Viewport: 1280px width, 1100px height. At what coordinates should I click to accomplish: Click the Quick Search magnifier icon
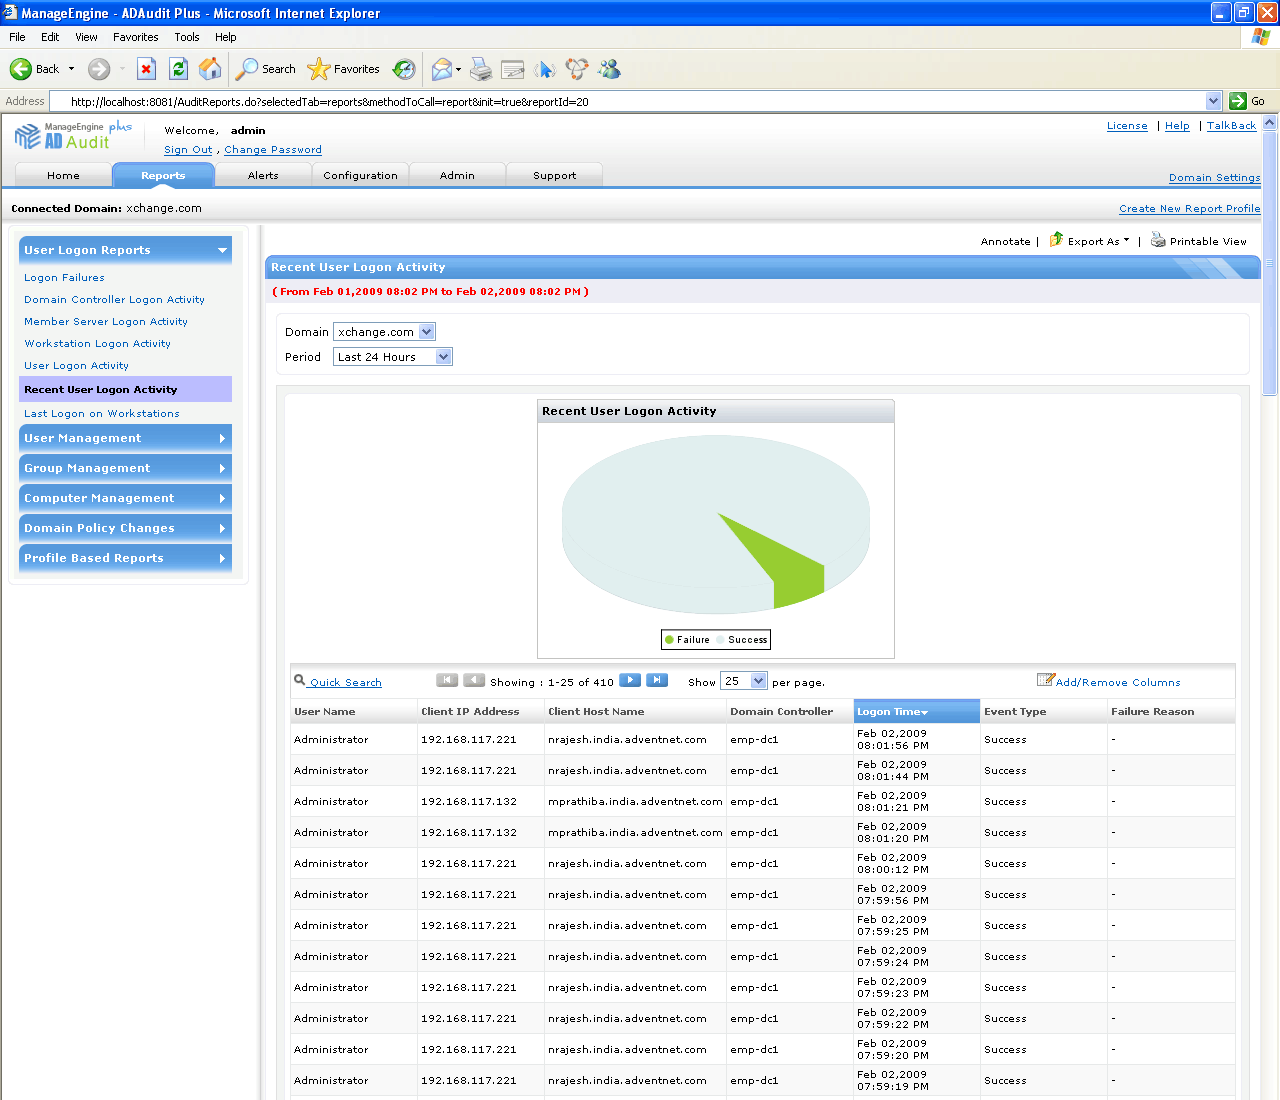coord(299,681)
